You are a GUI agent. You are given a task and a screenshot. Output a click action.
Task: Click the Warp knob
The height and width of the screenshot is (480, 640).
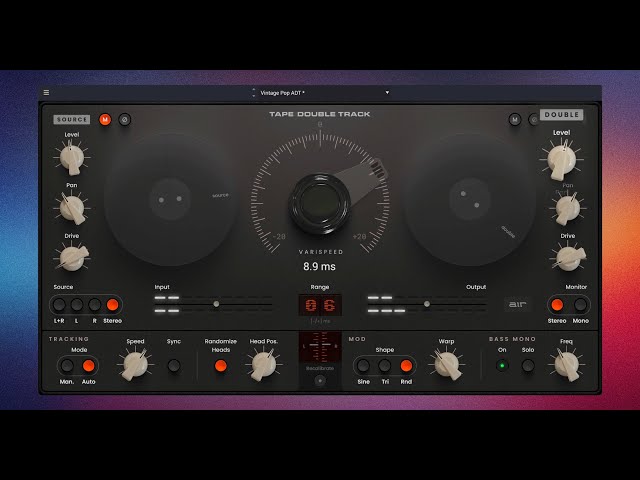[447, 364]
